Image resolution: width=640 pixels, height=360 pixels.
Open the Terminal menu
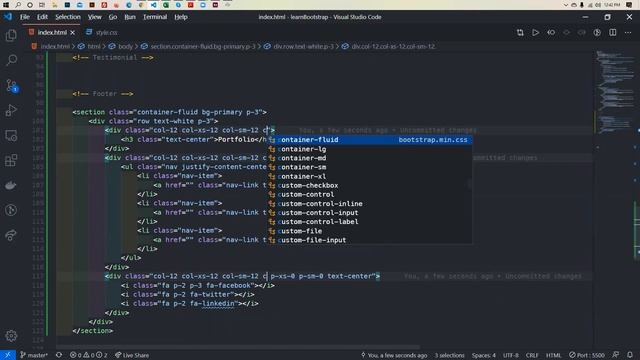[155, 17]
